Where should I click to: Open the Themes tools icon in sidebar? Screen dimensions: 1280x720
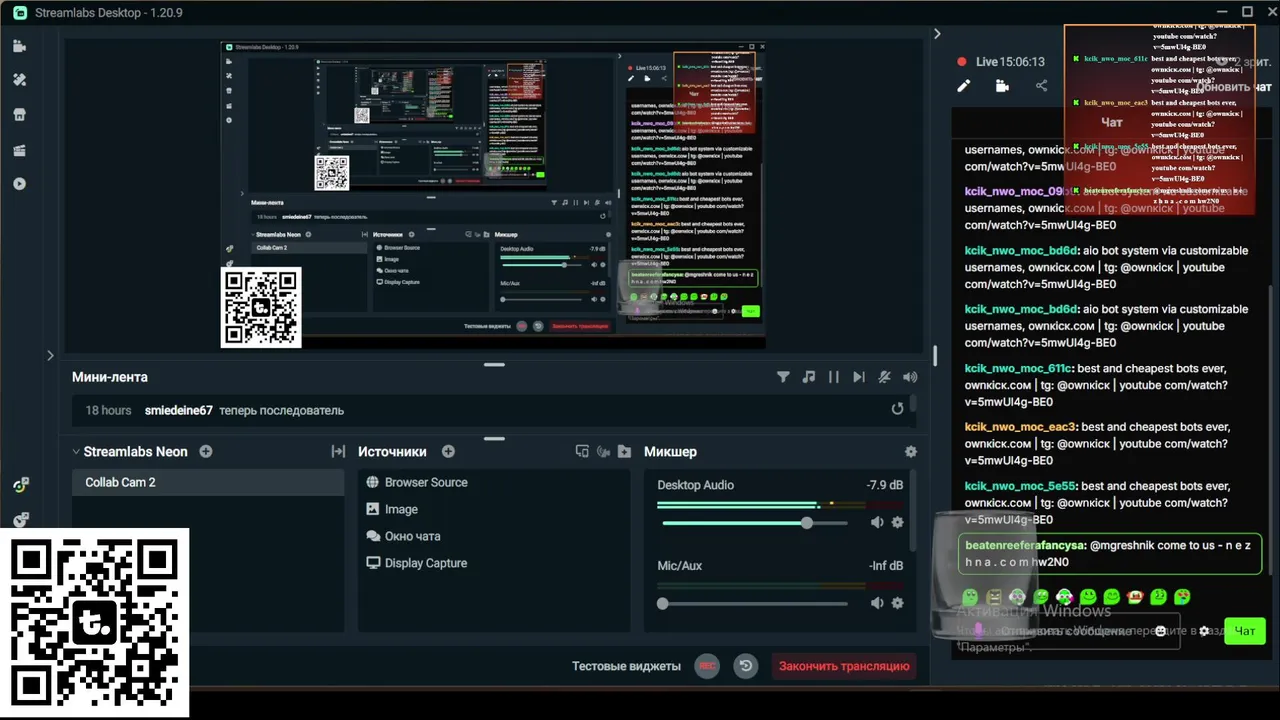tap(20, 80)
